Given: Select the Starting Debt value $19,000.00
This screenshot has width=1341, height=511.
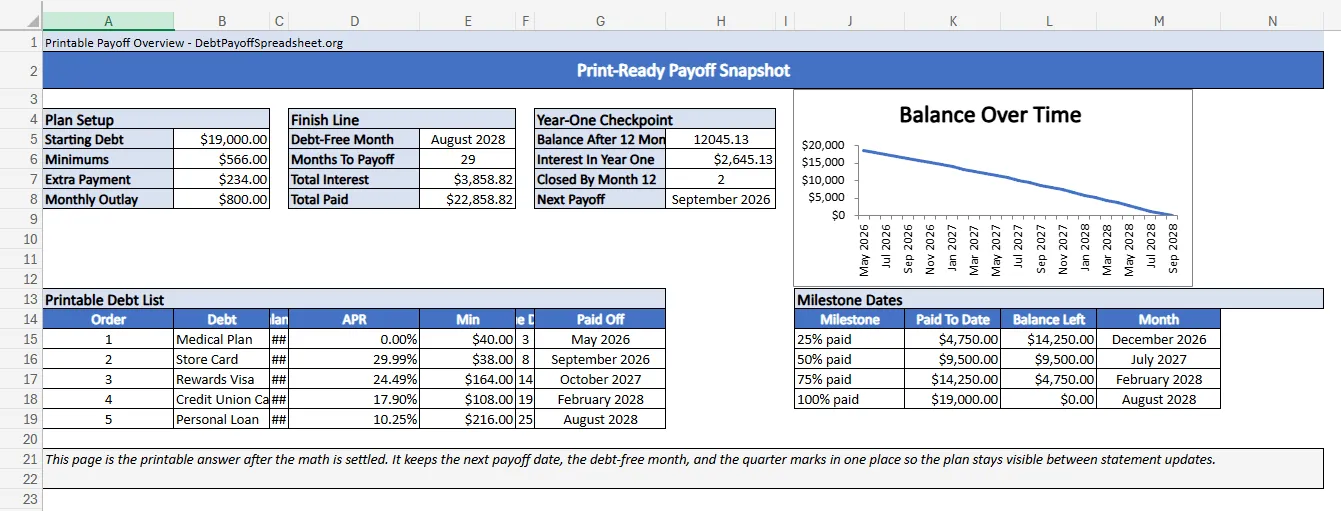Looking at the screenshot, I should click(222, 139).
